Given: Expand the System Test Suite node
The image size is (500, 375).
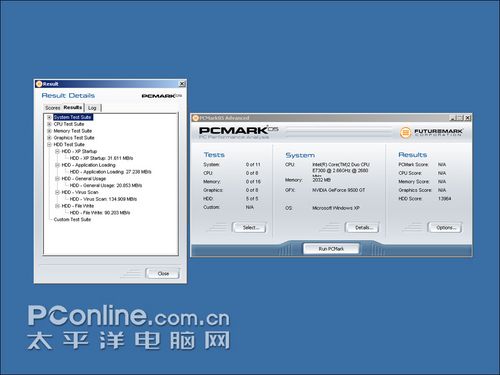Looking at the screenshot, I should coord(49,117).
